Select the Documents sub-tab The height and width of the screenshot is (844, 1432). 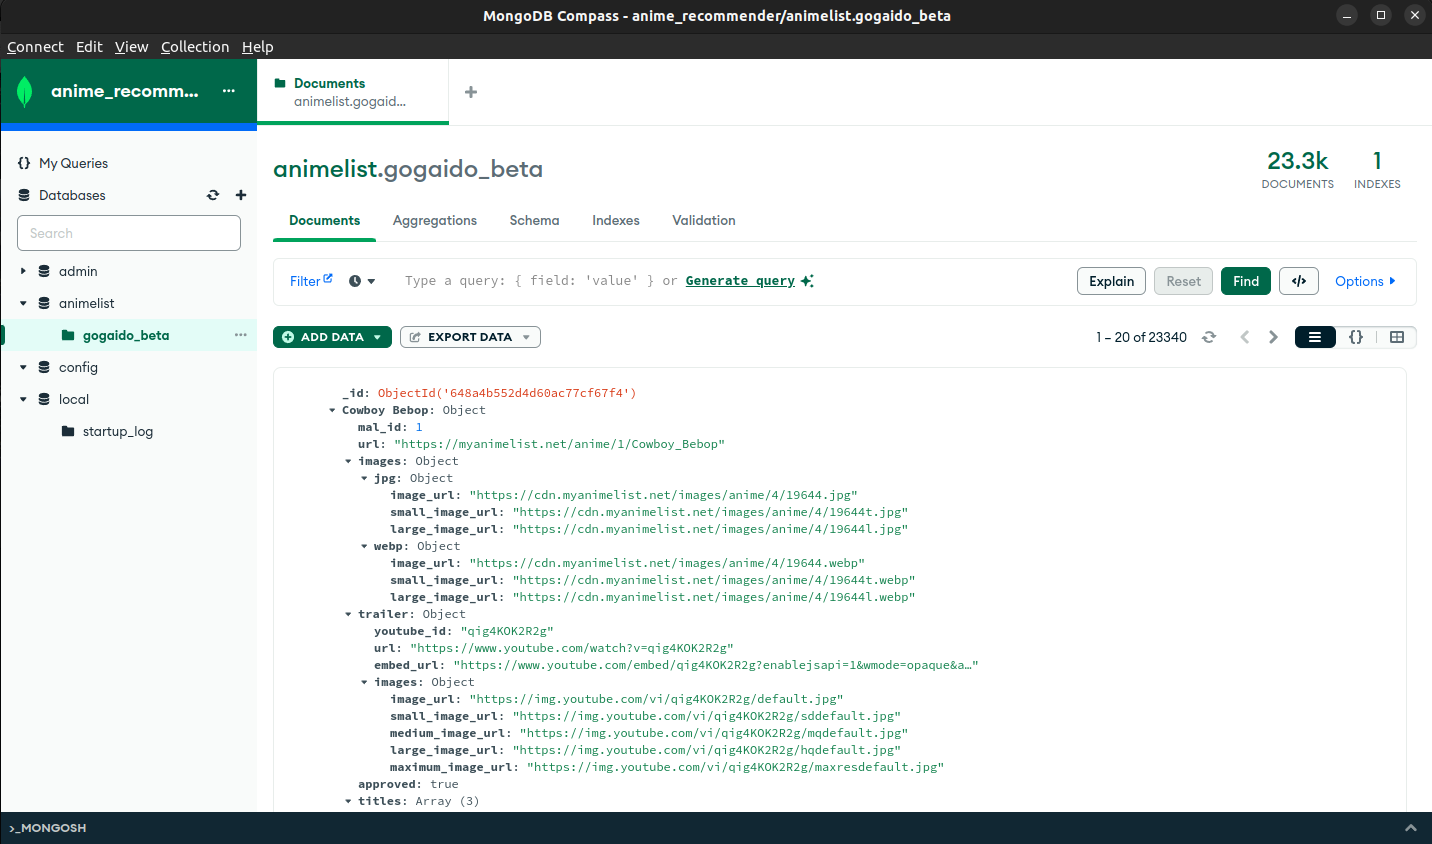pyautogui.click(x=324, y=220)
